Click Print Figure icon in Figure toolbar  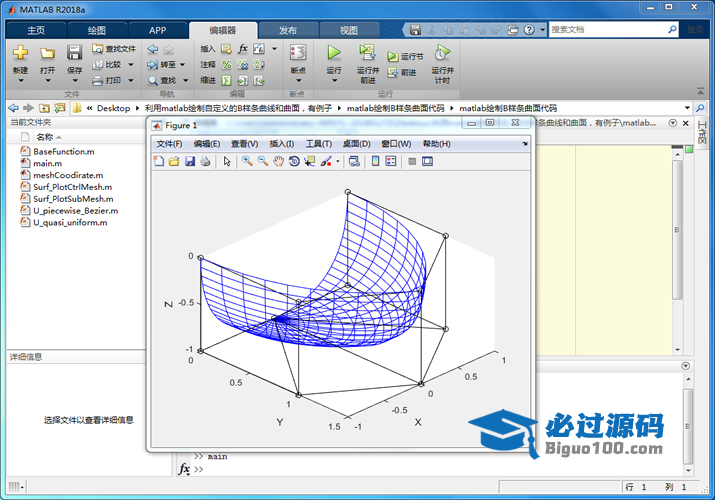tap(205, 161)
